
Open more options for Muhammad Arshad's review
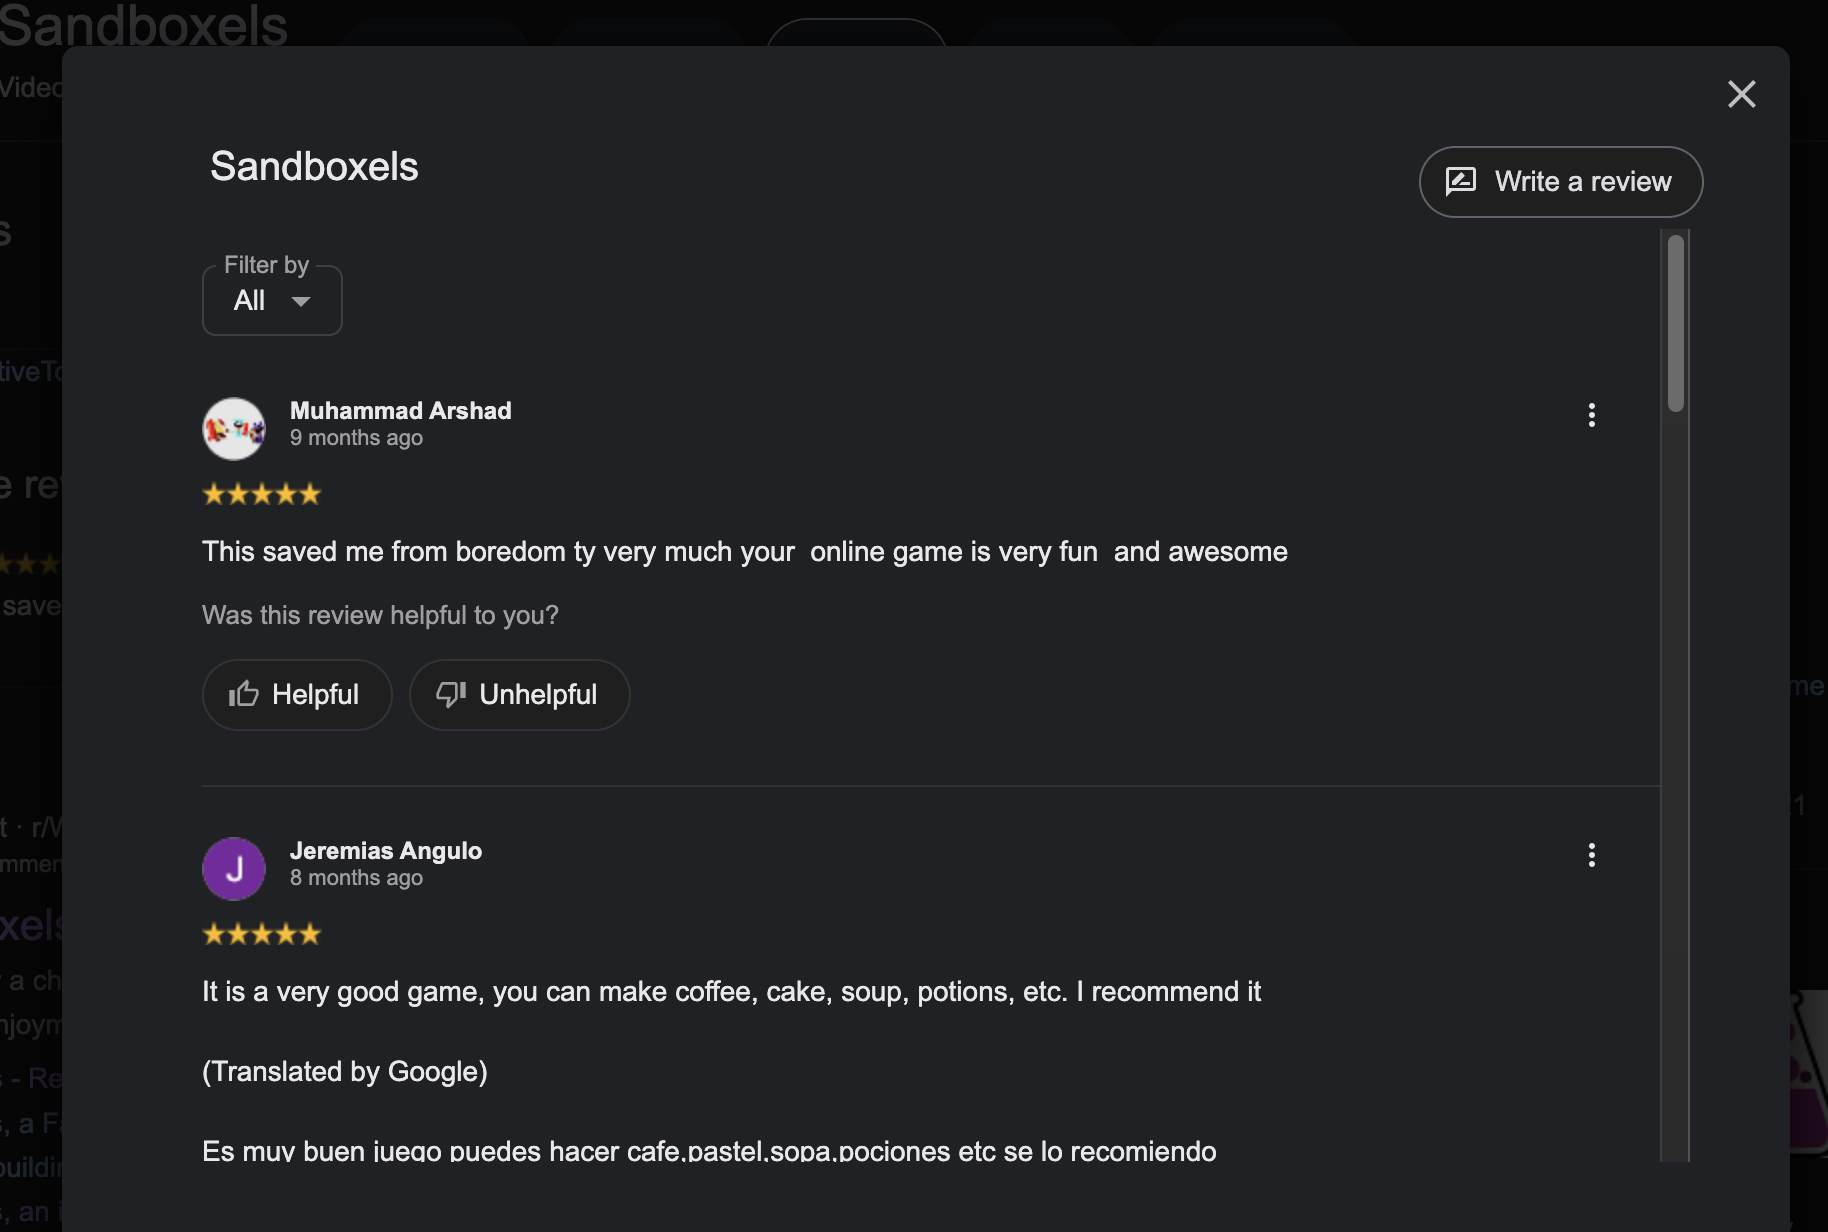1591,415
